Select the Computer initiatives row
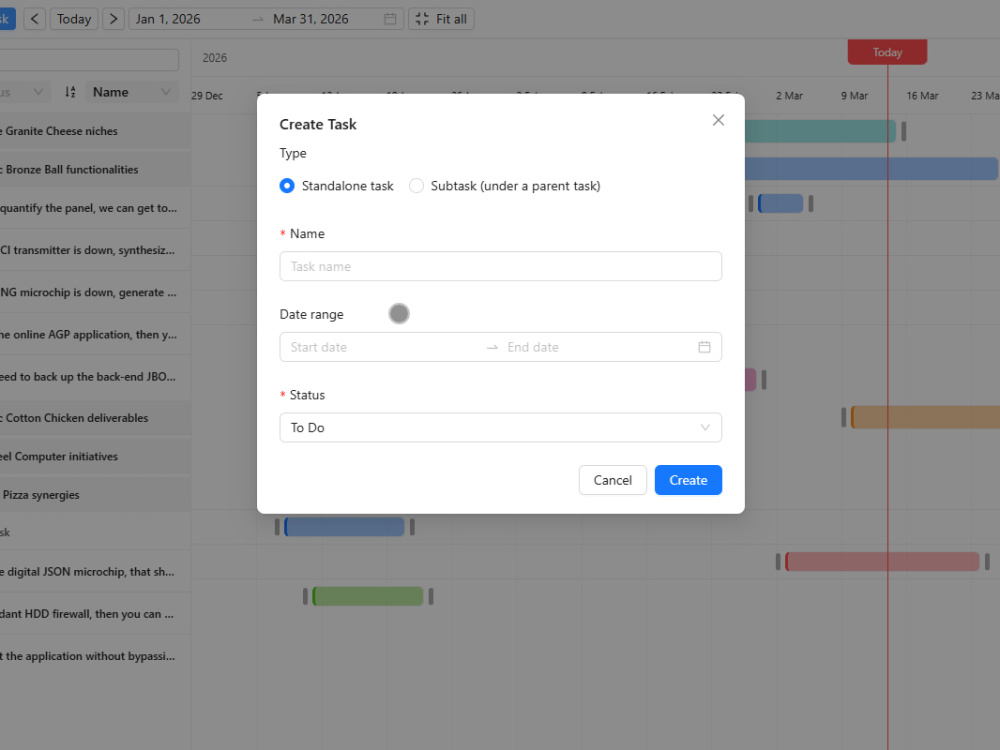The image size is (1000, 750). (x=95, y=456)
